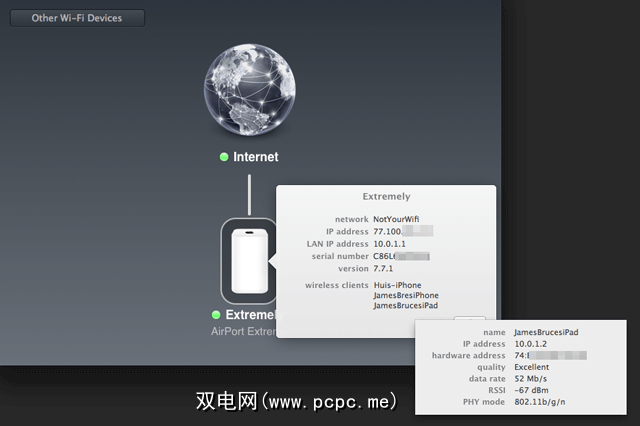Click the PHY mode value 802.11b/g/n

click(540, 402)
